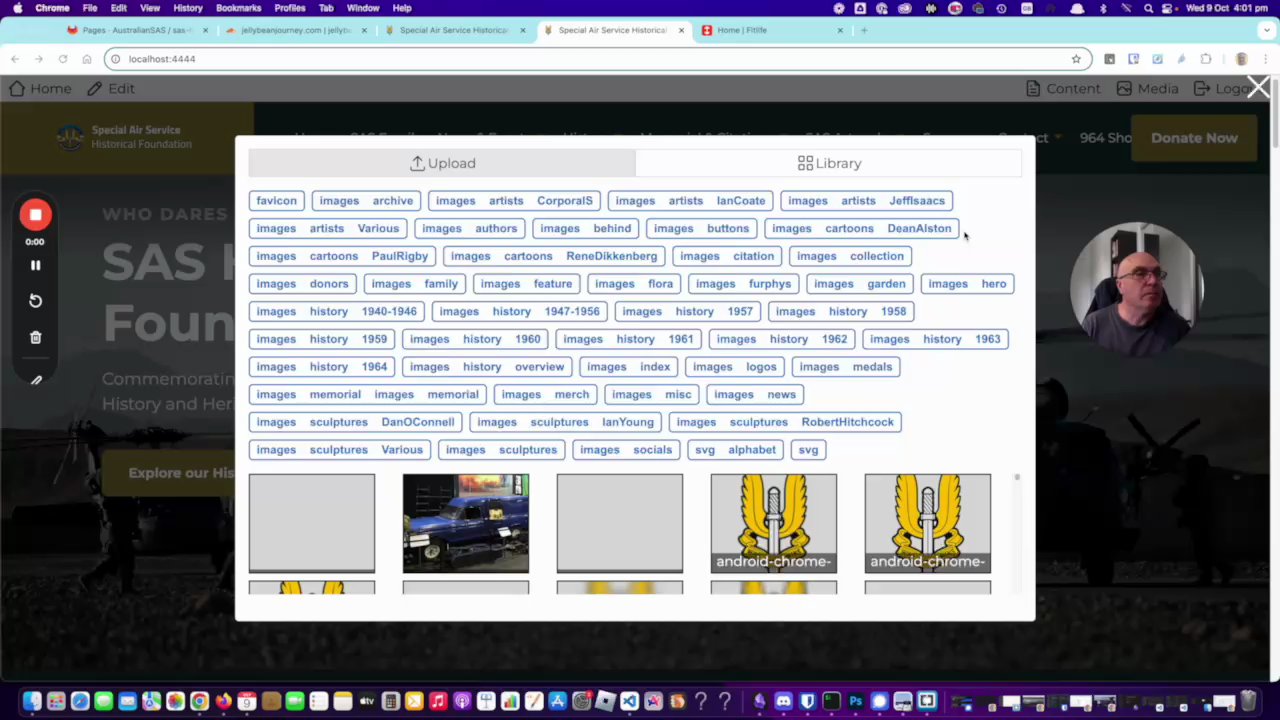
Task: Select the pen drawing tool in the recorder
Action: 36,379
